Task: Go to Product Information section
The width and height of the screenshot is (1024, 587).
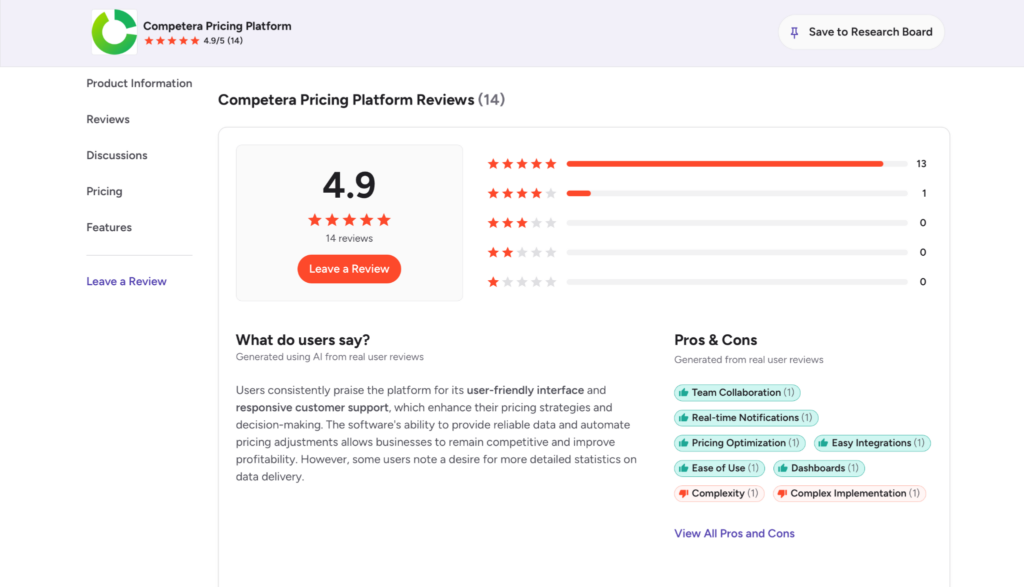Action: 139,84
